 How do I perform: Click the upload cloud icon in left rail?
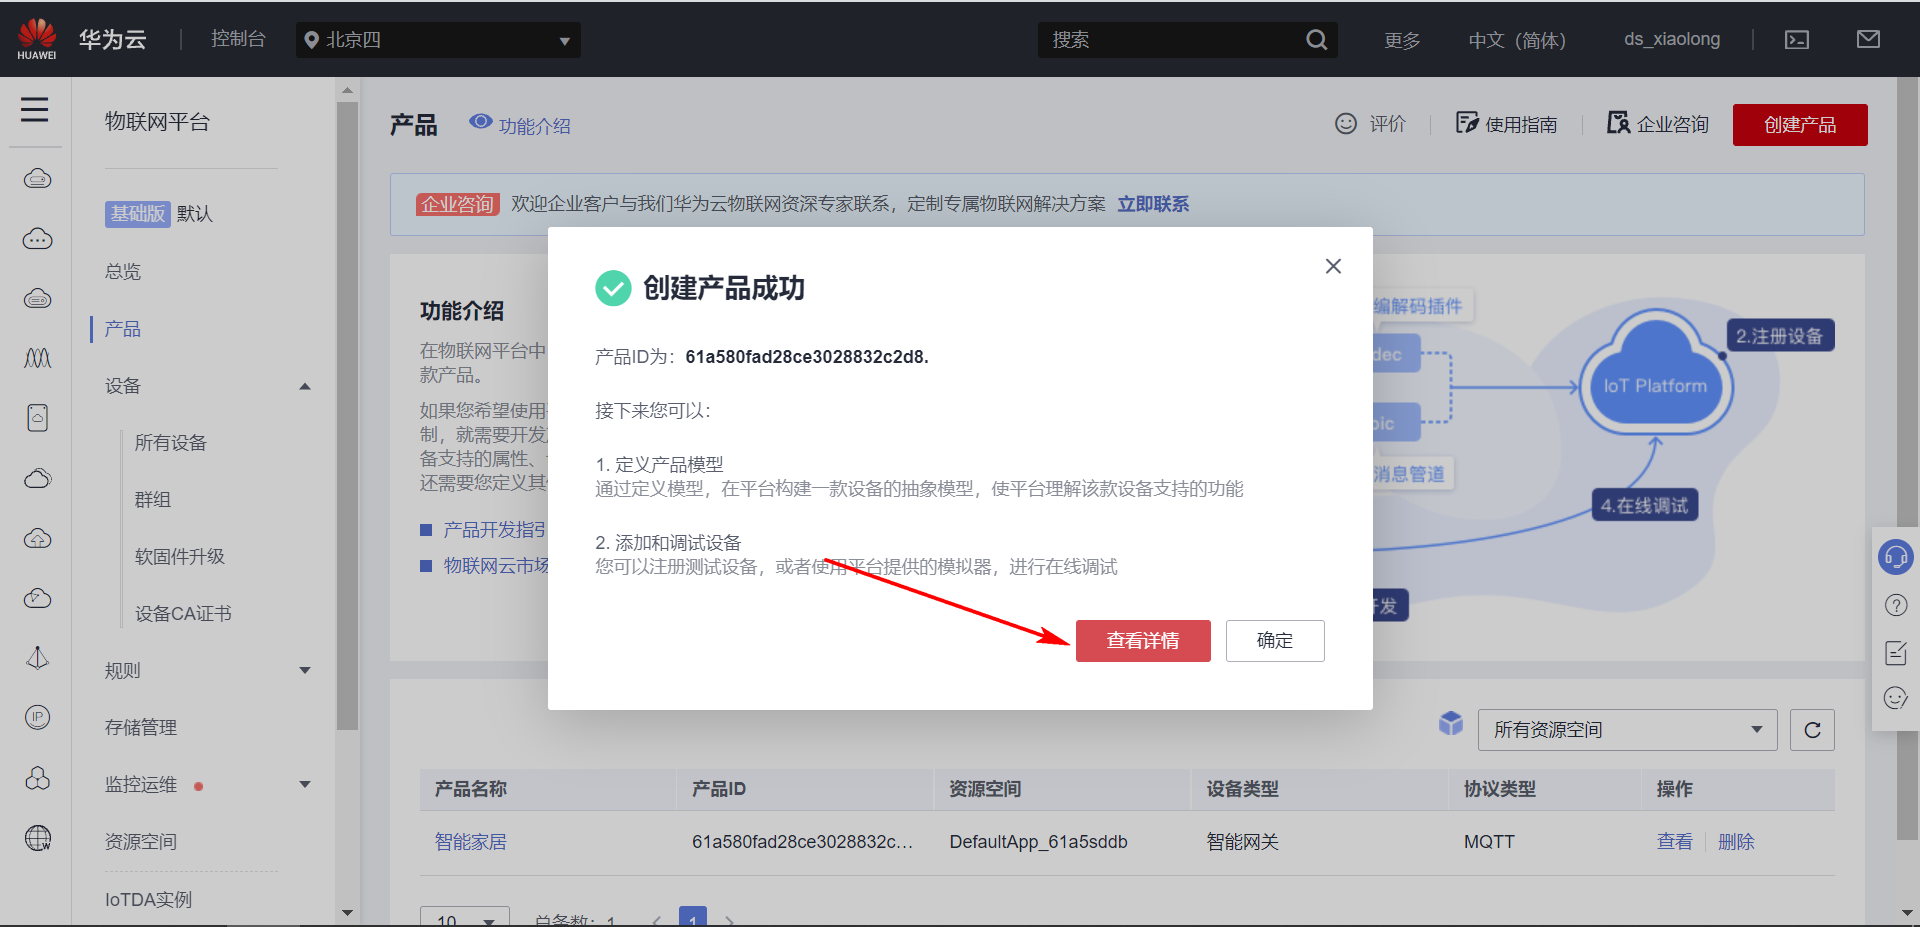tap(38, 538)
